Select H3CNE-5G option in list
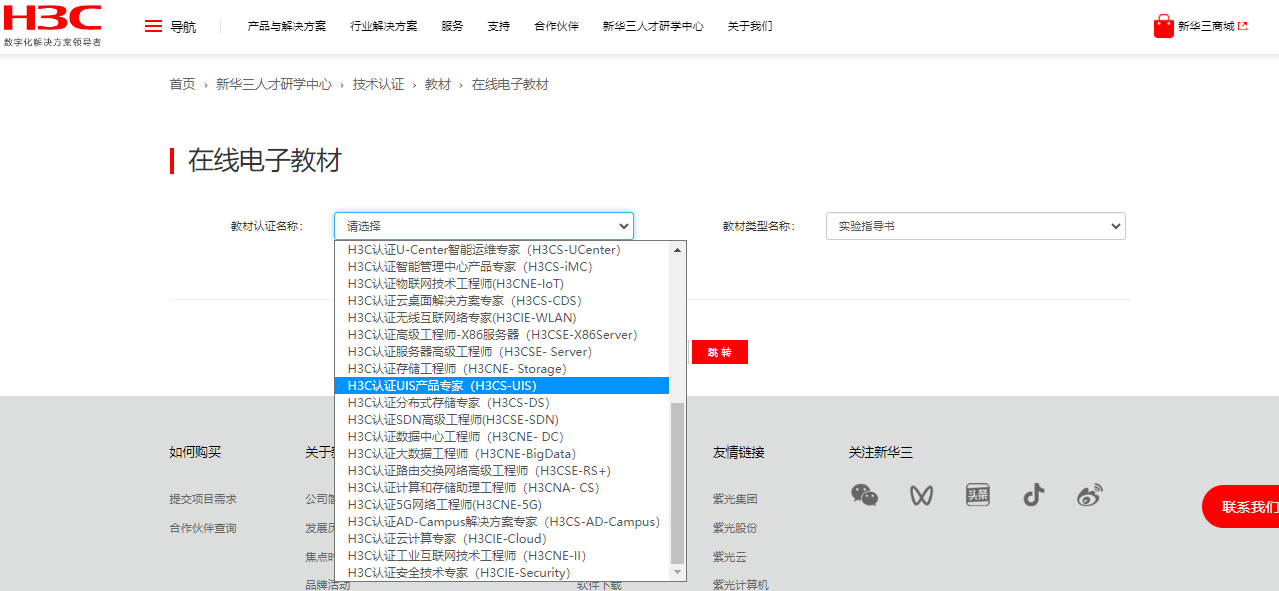The image size is (1279, 591). point(502,505)
